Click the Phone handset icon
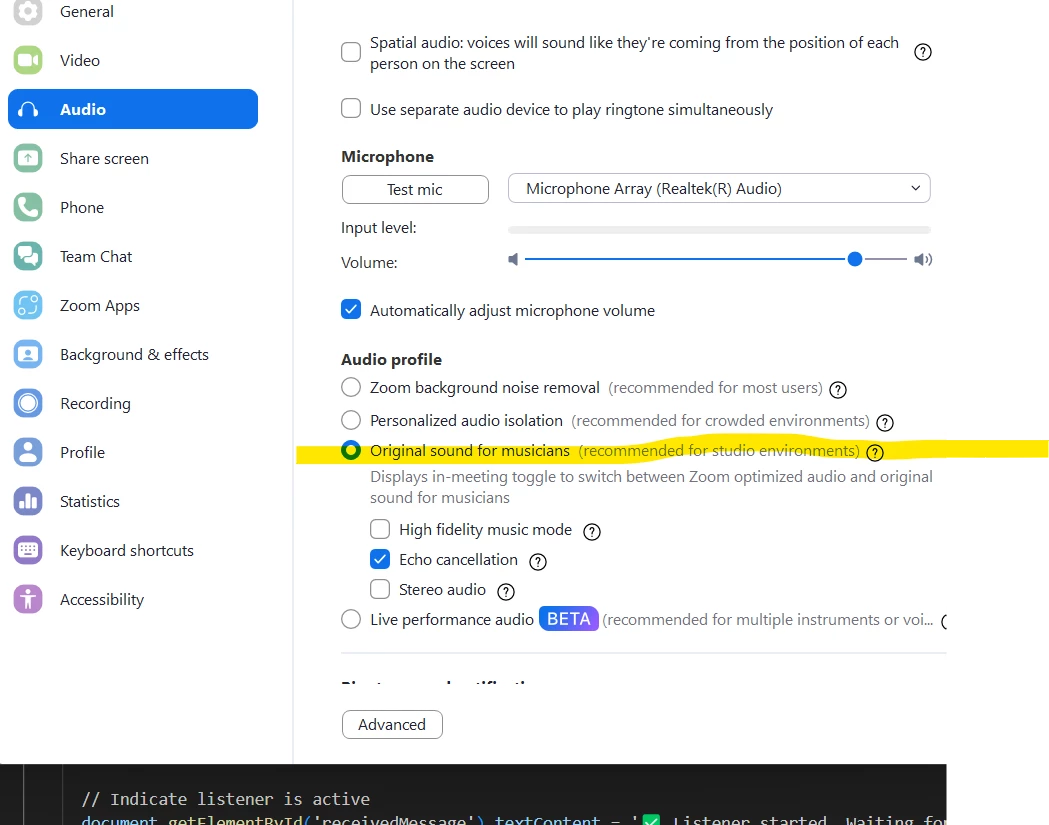Screen dimensions: 1049x825 28,207
